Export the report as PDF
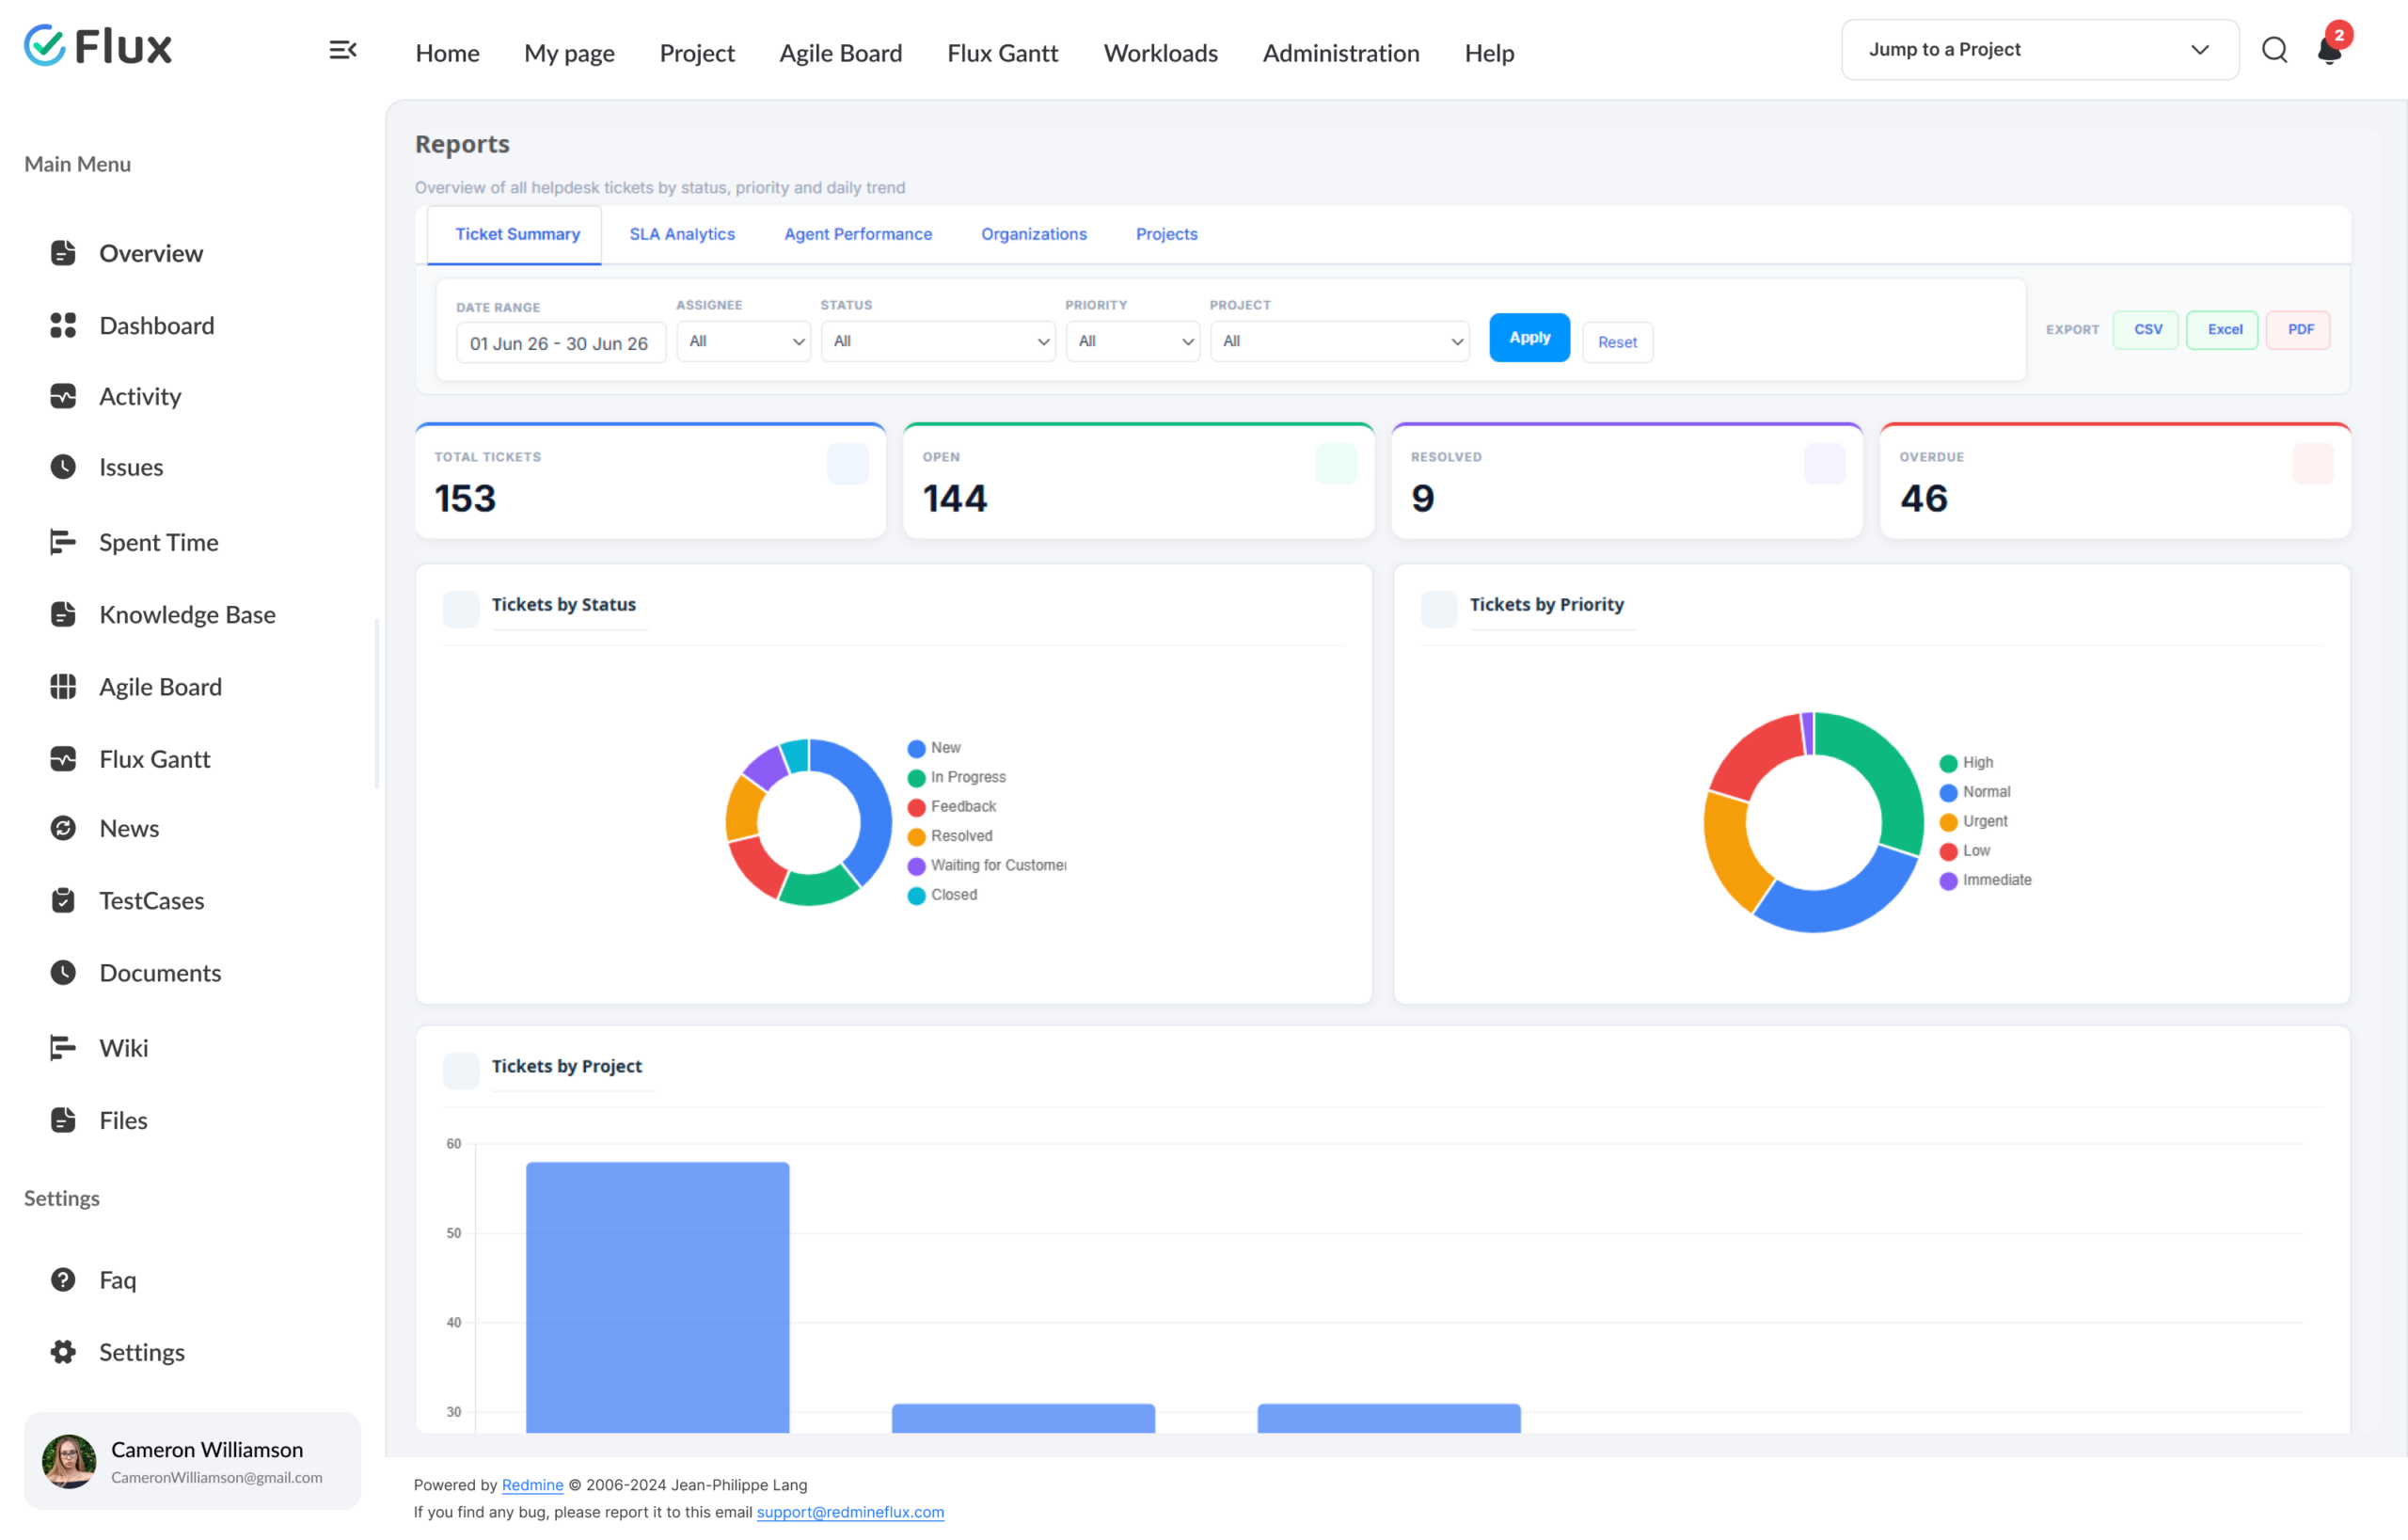The height and width of the screenshot is (1540, 2408). (x=2298, y=330)
